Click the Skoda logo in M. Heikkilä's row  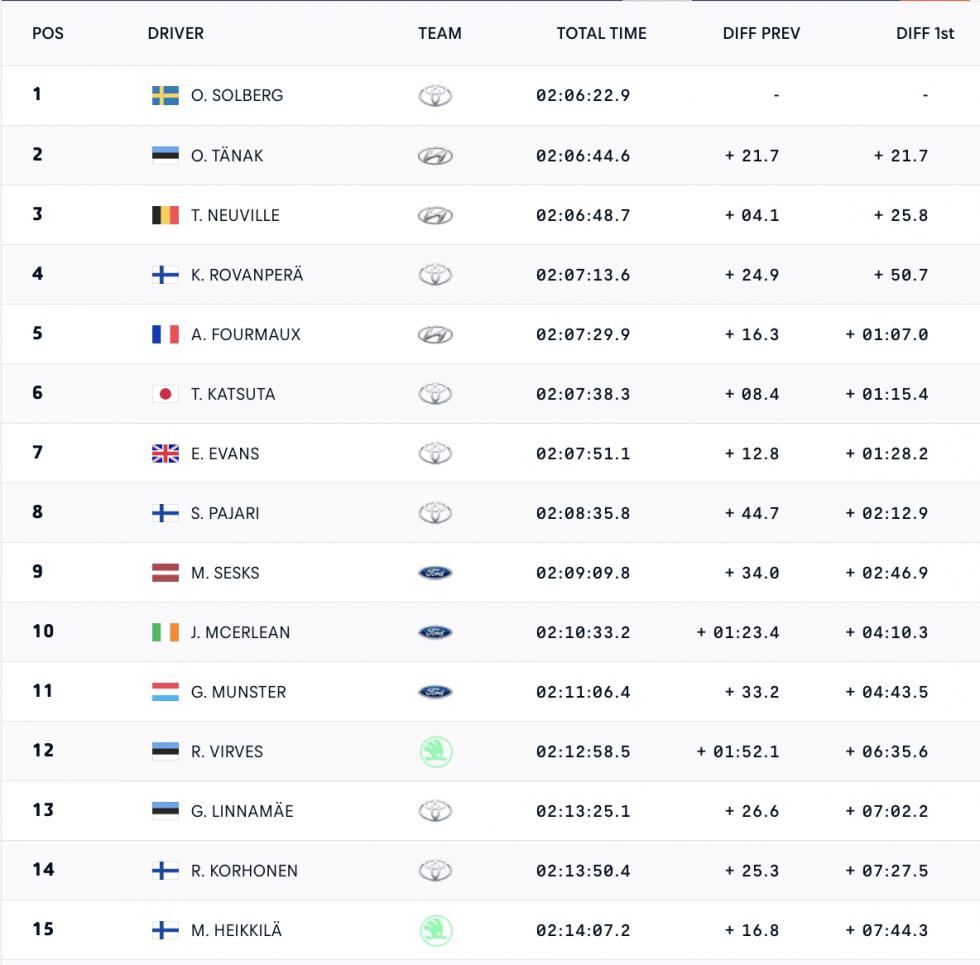coord(436,930)
